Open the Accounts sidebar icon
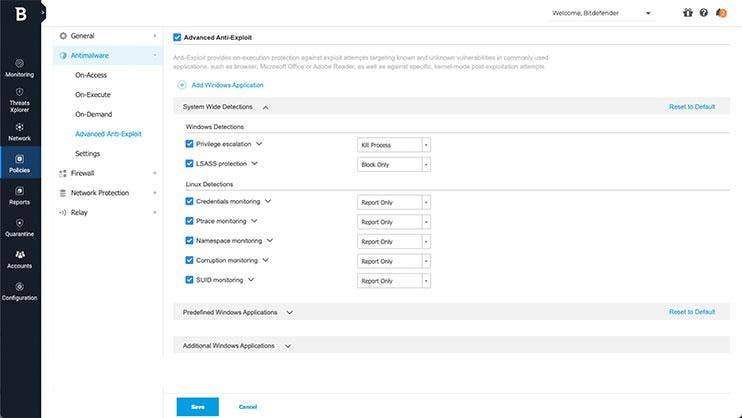The height and width of the screenshot is (418, 742). (20, 255)
